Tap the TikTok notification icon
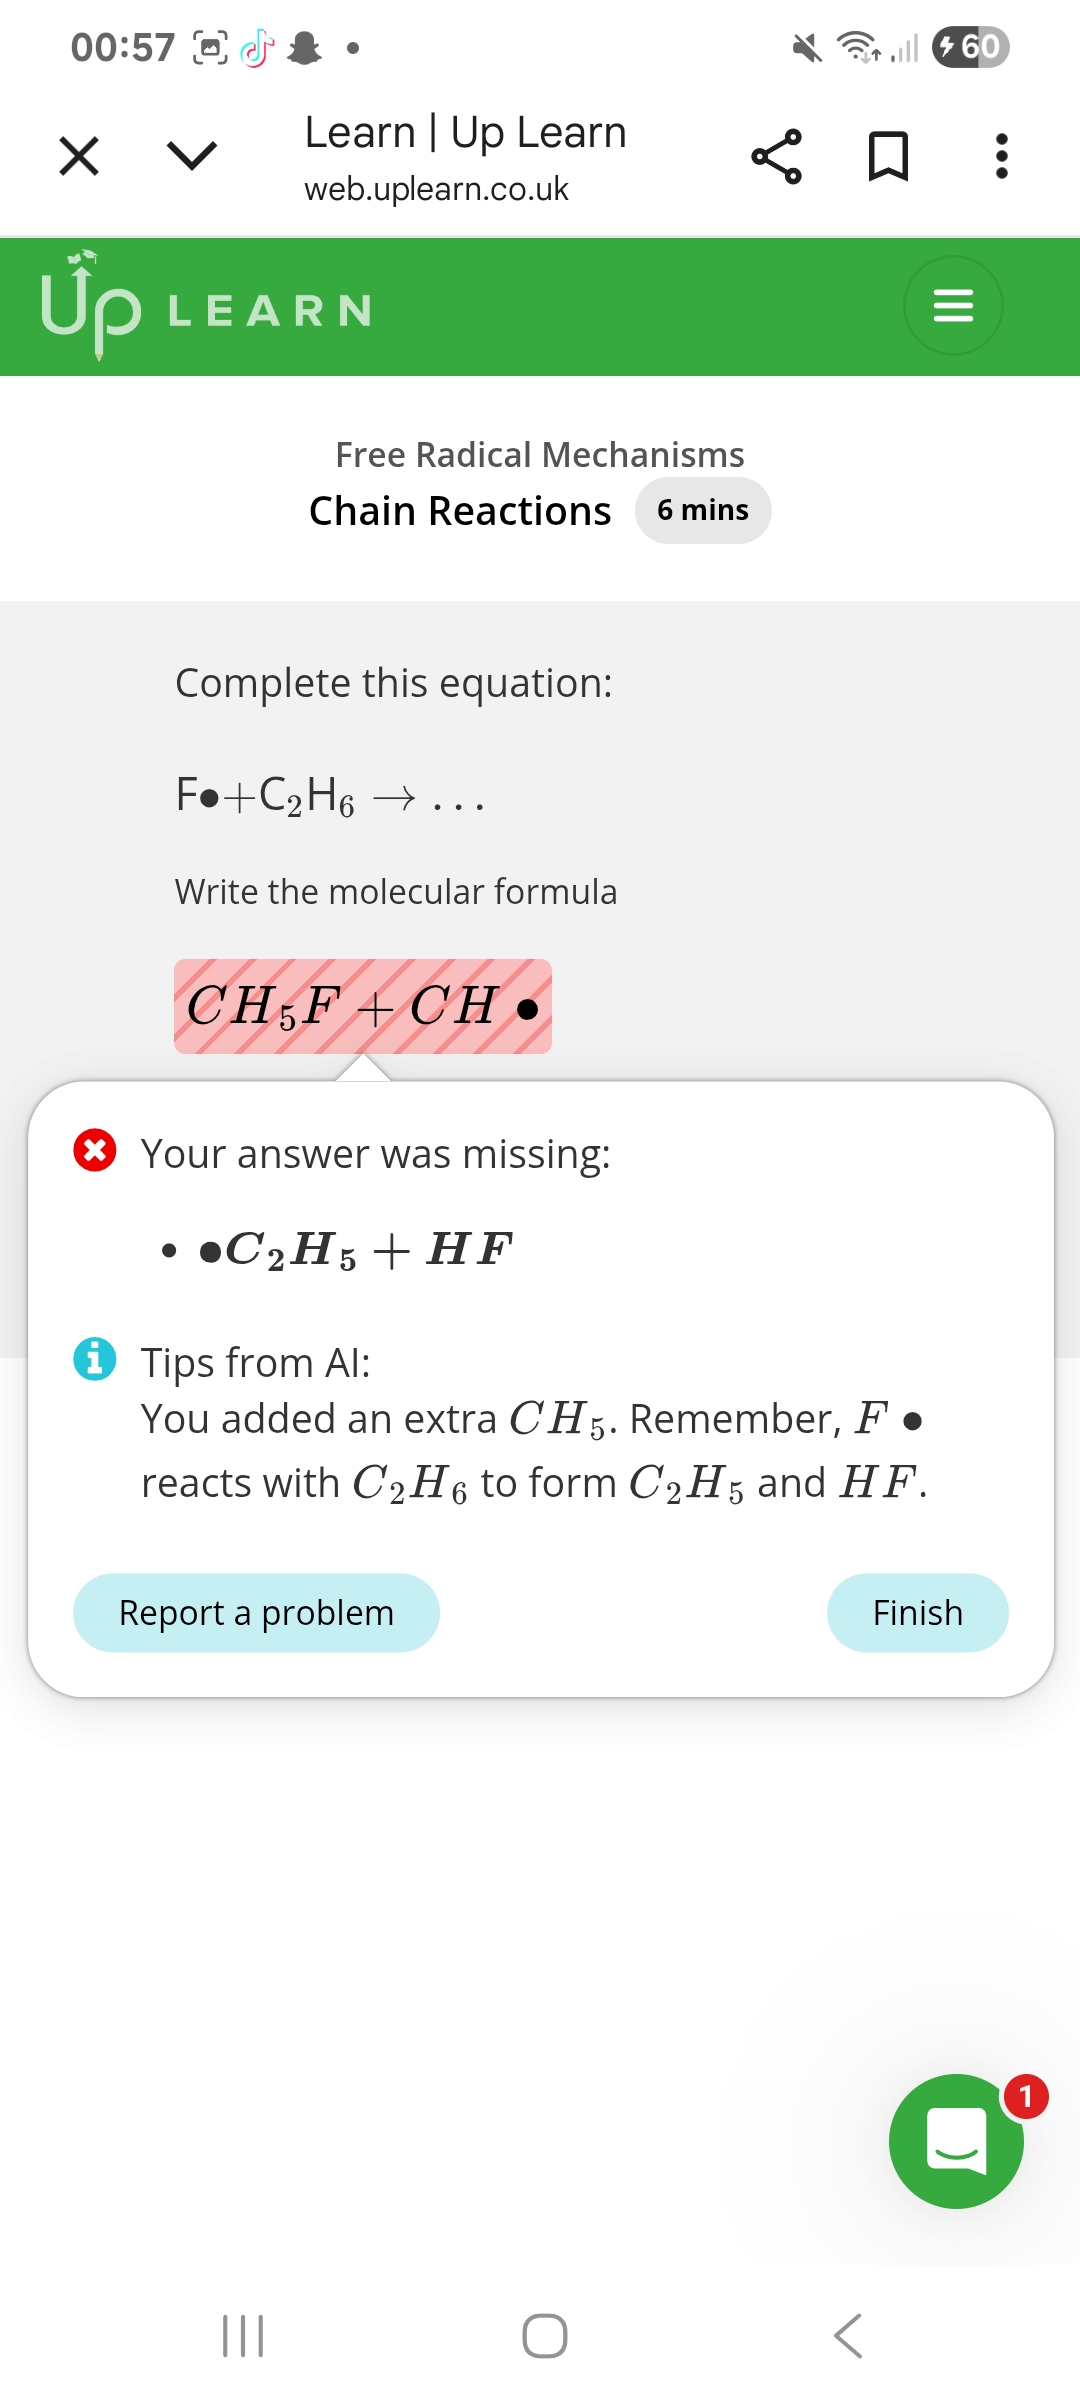The height and width of the screenshot is (2400, 1080). tap(257, 47)
